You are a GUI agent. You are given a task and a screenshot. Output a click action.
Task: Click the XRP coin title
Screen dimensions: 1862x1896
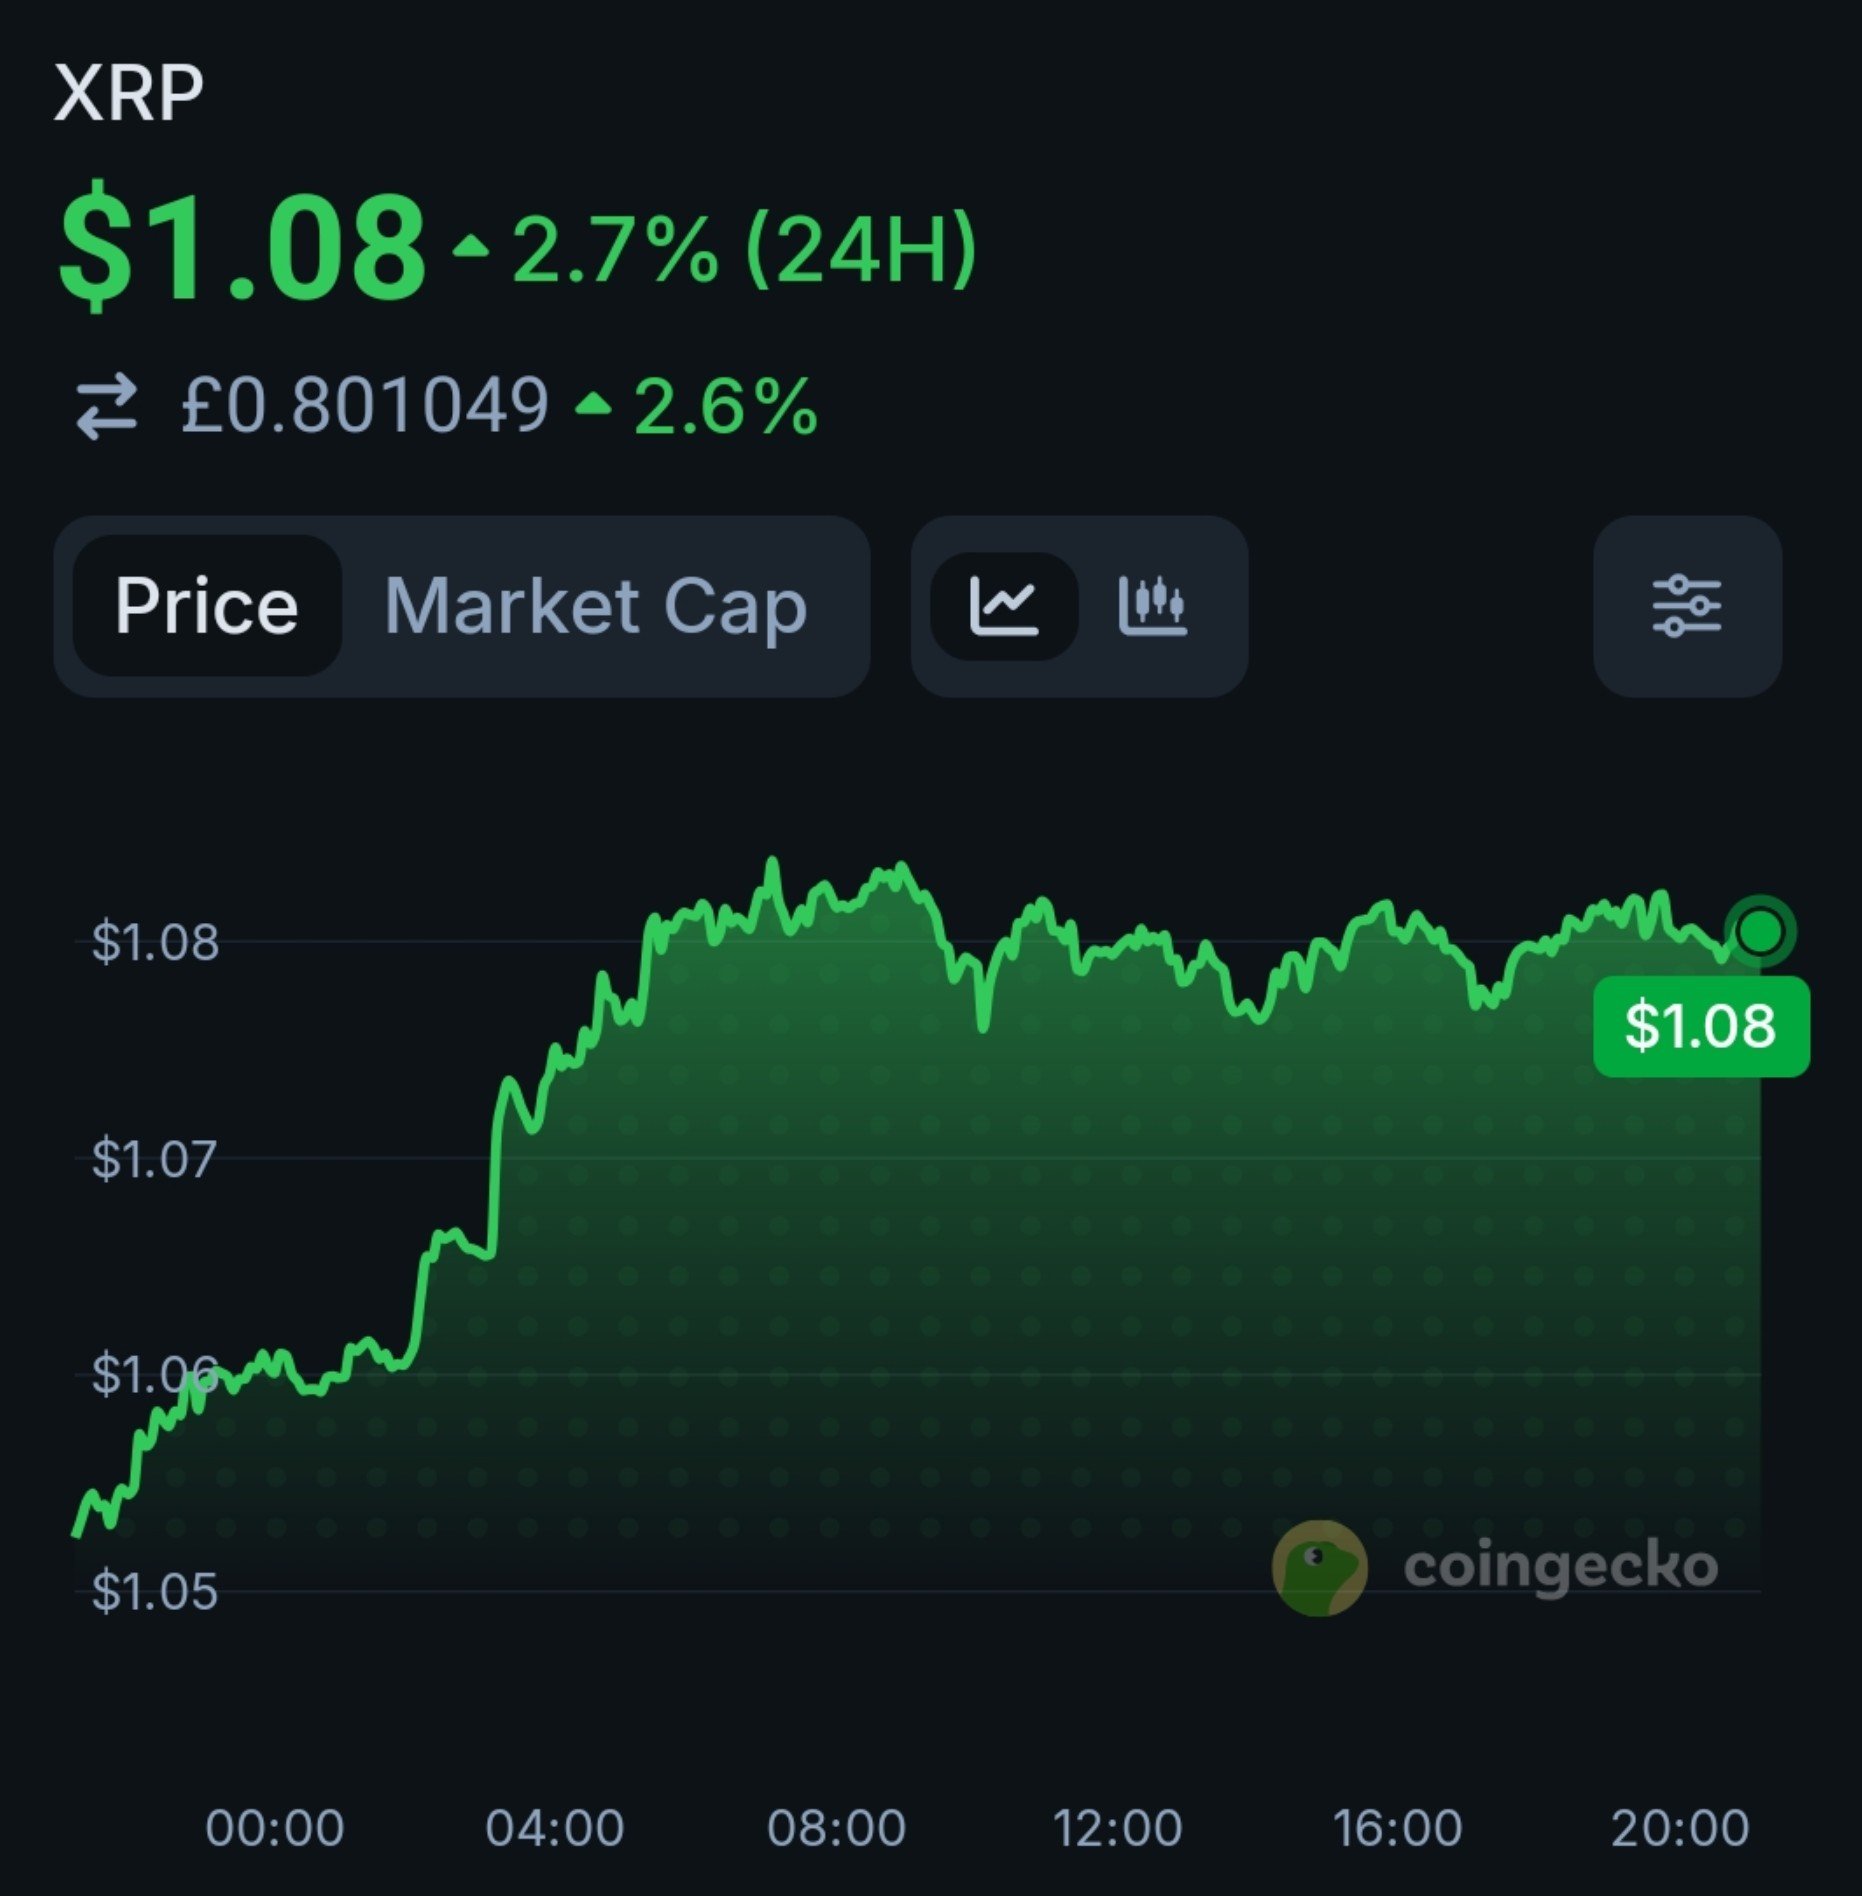[x=129, y=93]
